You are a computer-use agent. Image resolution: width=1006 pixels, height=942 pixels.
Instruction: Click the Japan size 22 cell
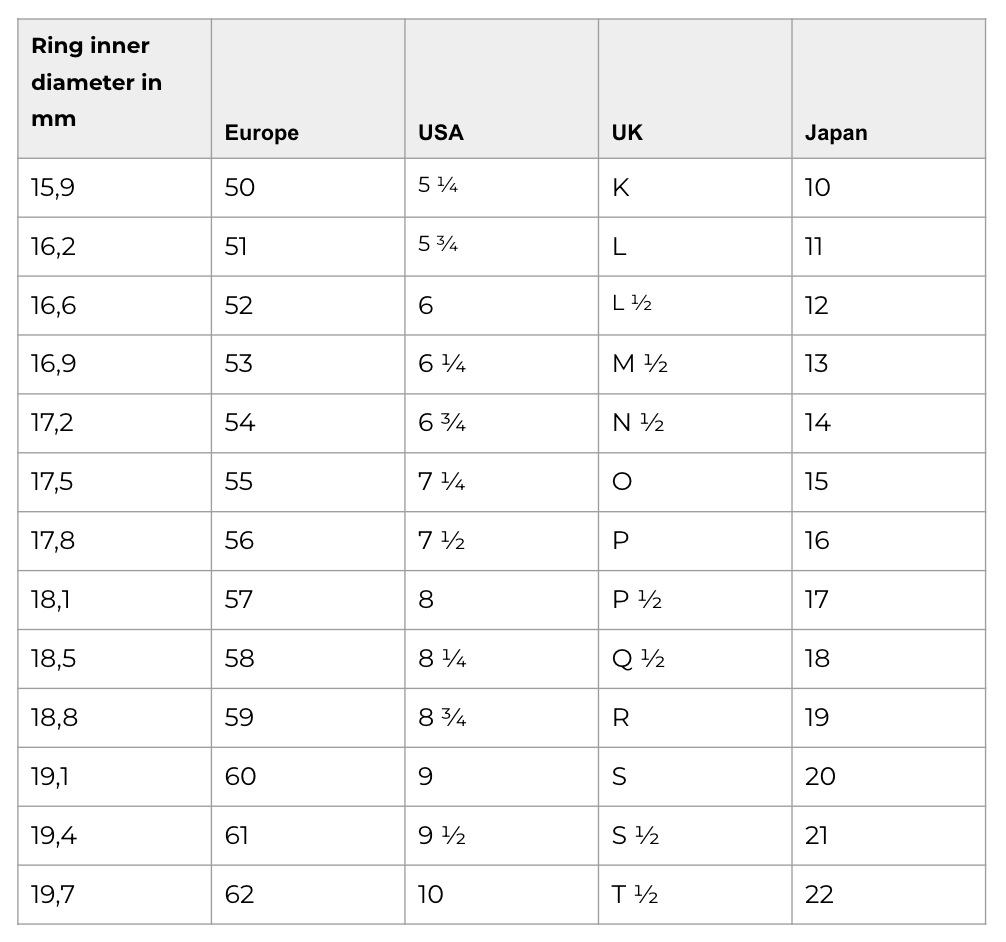coord(819,894)
